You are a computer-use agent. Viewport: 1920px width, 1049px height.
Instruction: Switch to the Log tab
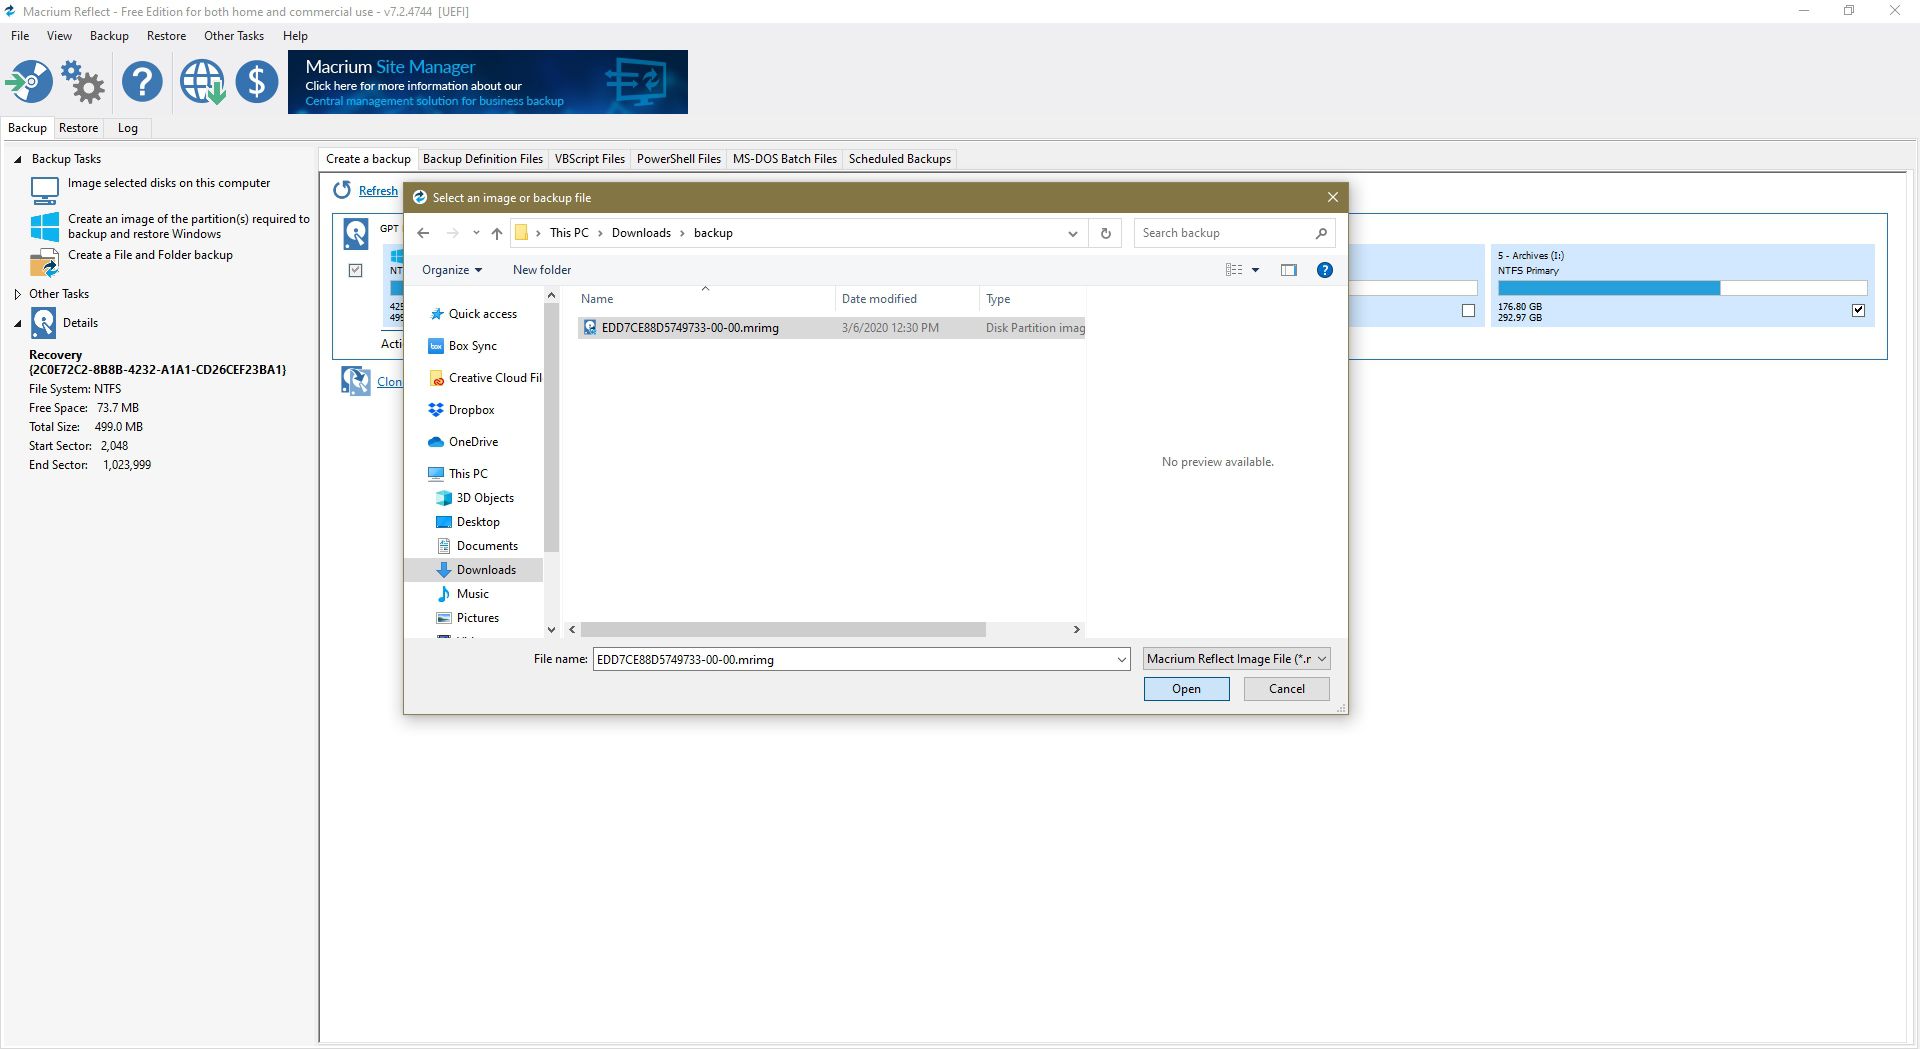[128, 128]
